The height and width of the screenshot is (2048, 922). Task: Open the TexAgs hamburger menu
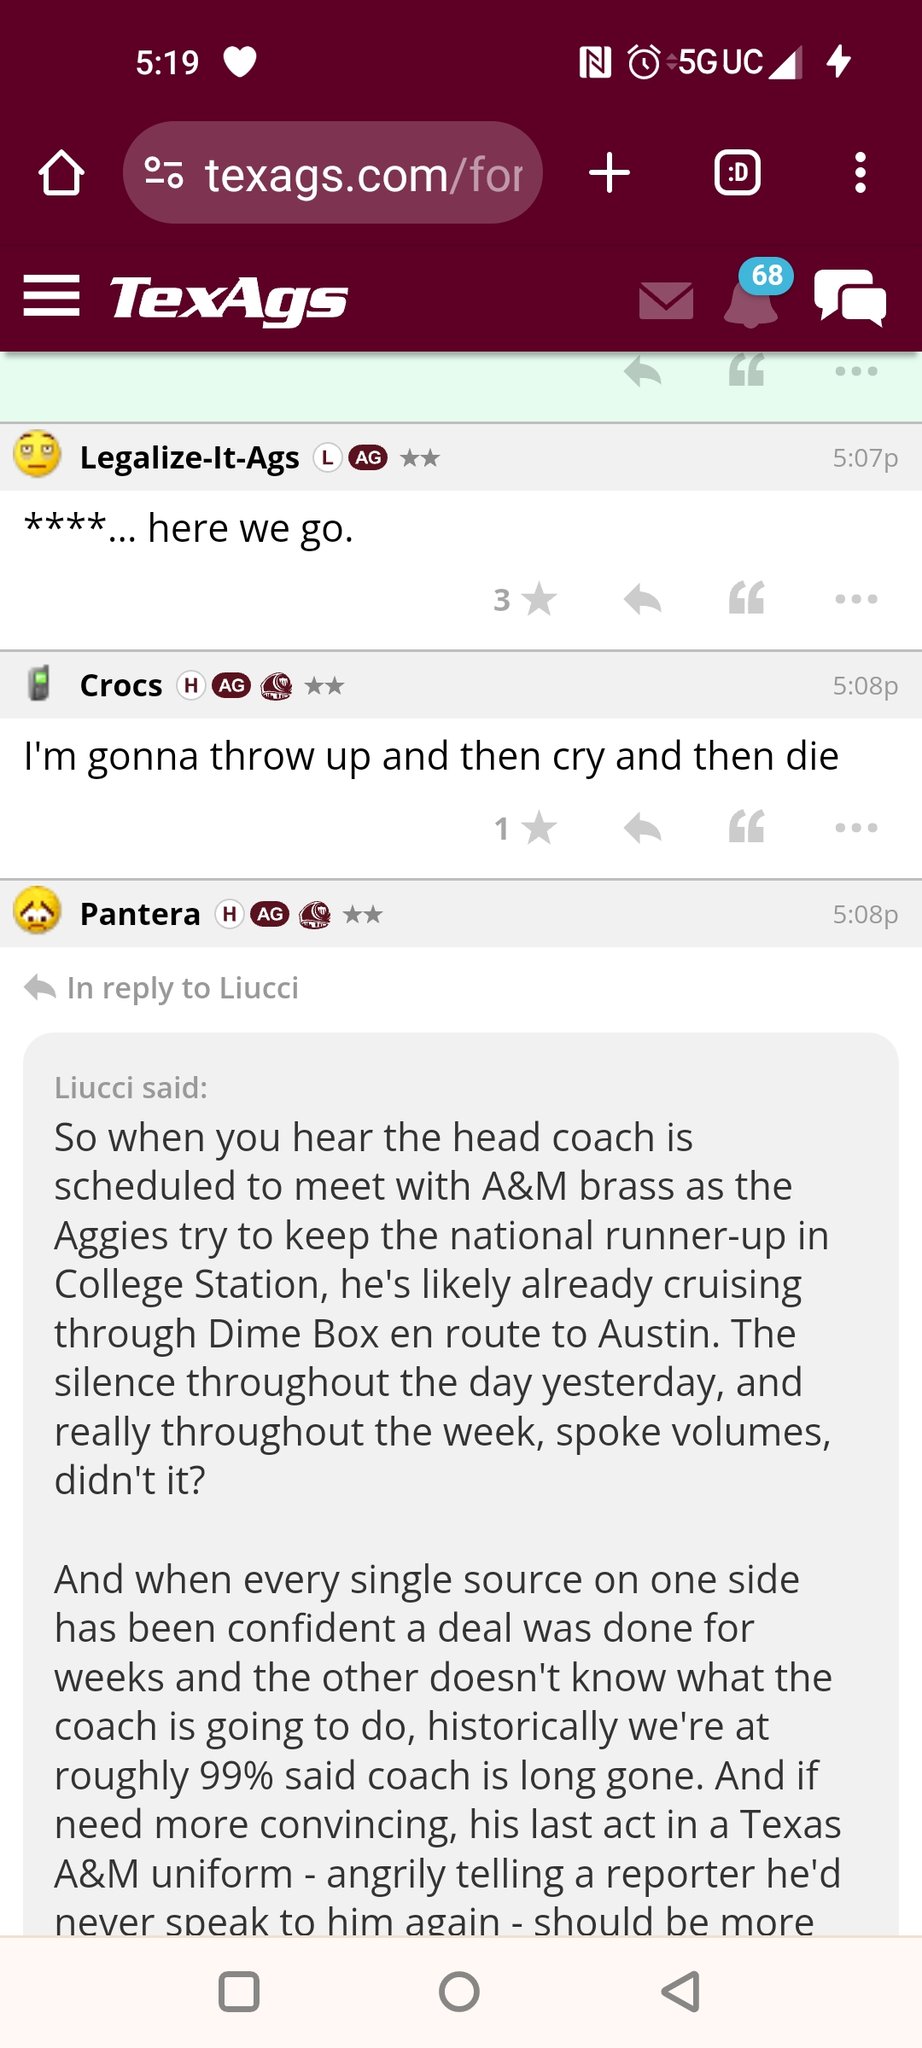pyautogui.click(x=51, y=296)
